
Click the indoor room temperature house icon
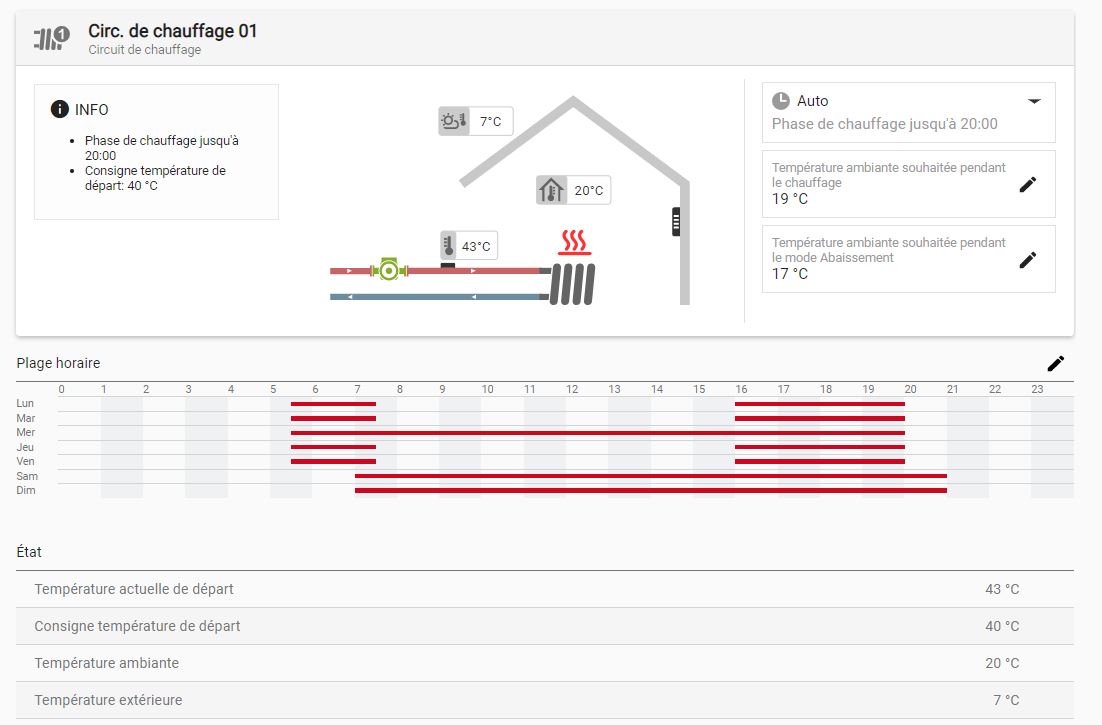(x=551, y=190)
